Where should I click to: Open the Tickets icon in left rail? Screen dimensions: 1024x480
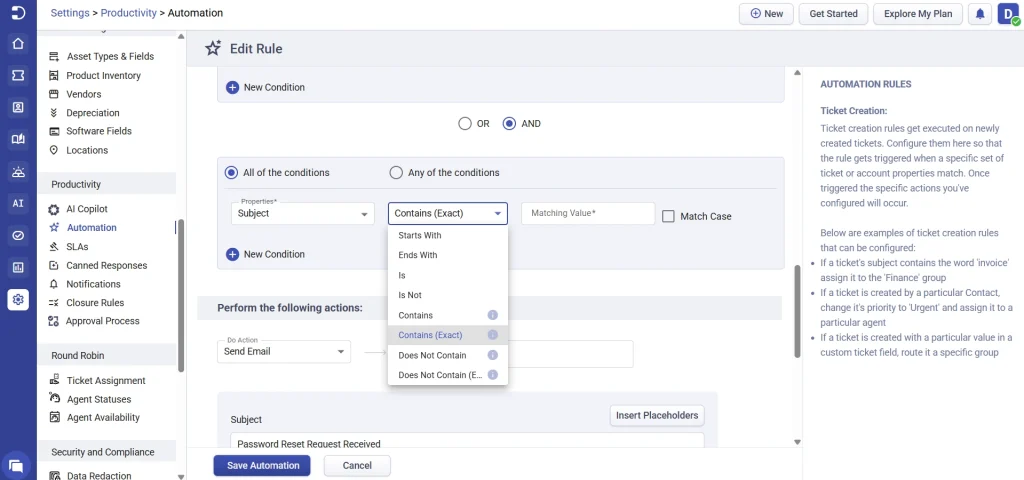18,76
